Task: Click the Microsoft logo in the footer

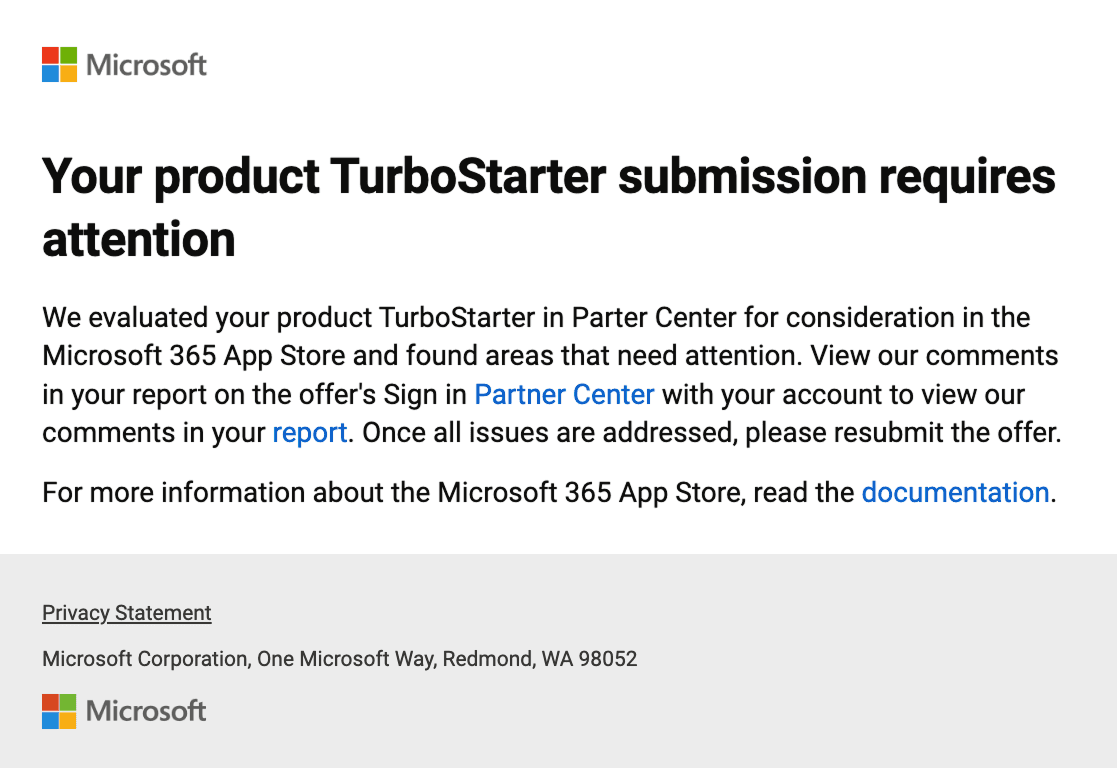Action: click(x=124, y=711)
